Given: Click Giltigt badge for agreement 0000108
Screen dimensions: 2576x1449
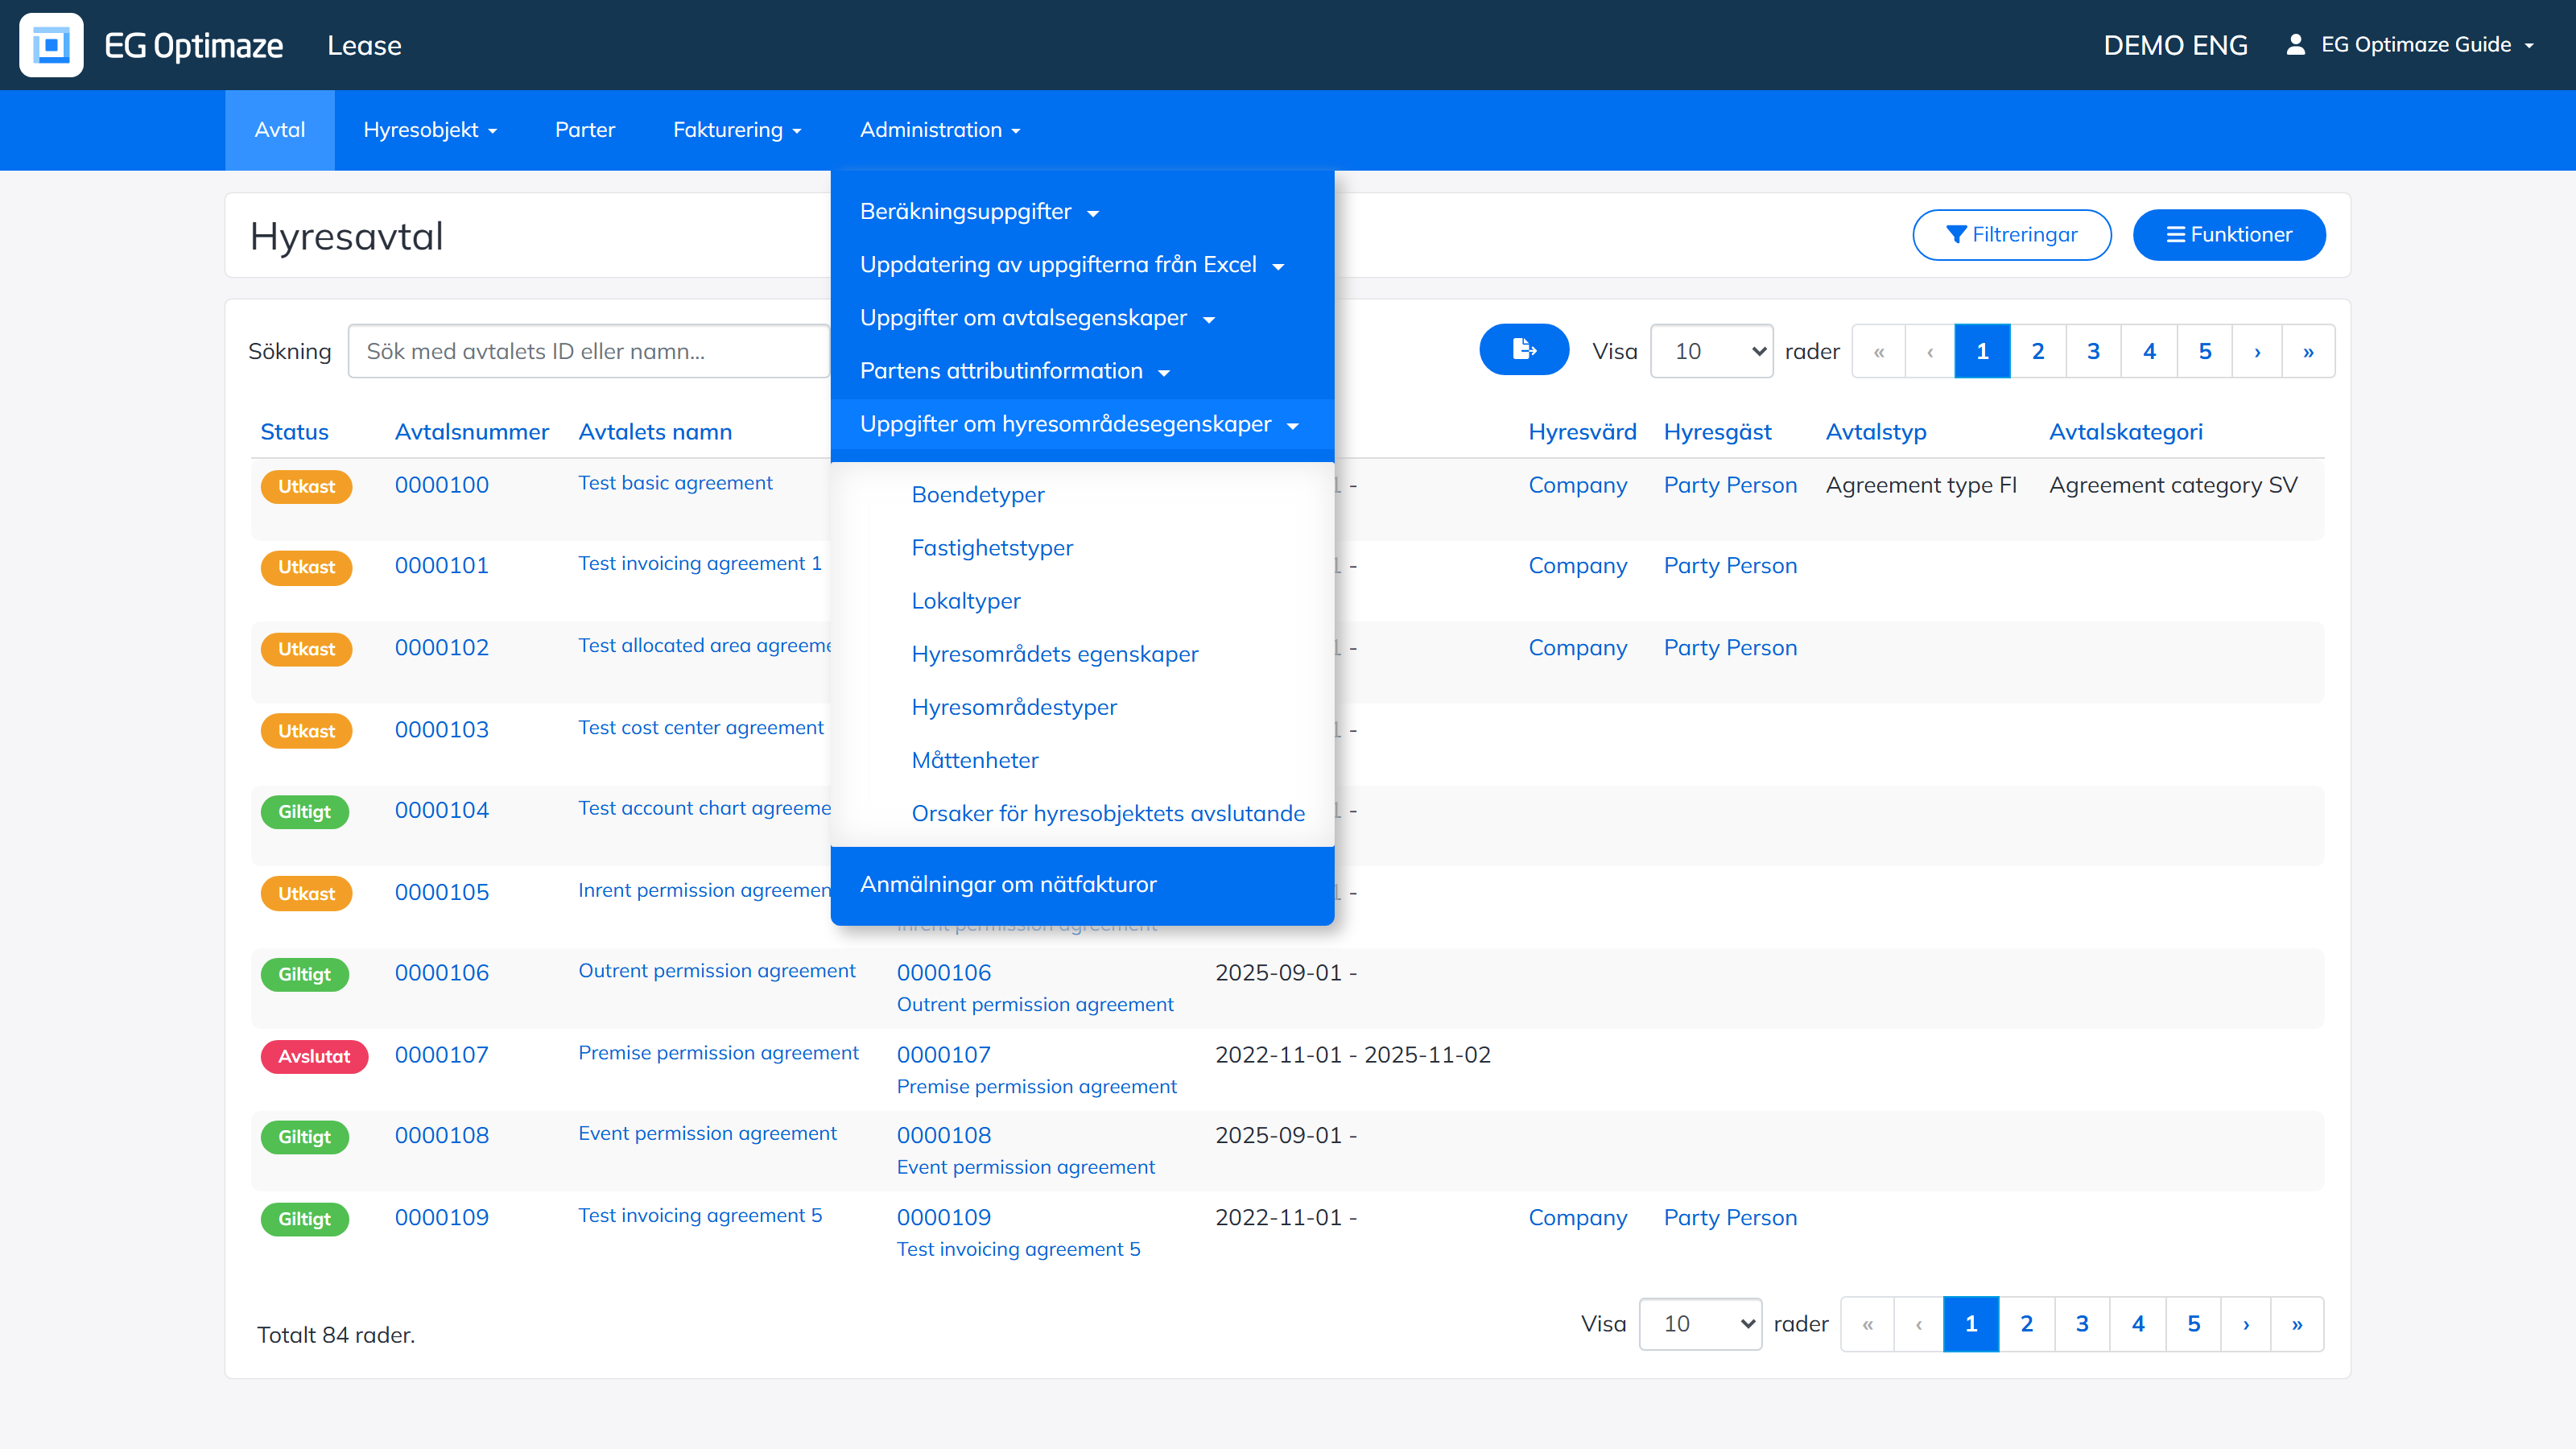Looking at the screenshot, I should click(x=304, y=1137).
